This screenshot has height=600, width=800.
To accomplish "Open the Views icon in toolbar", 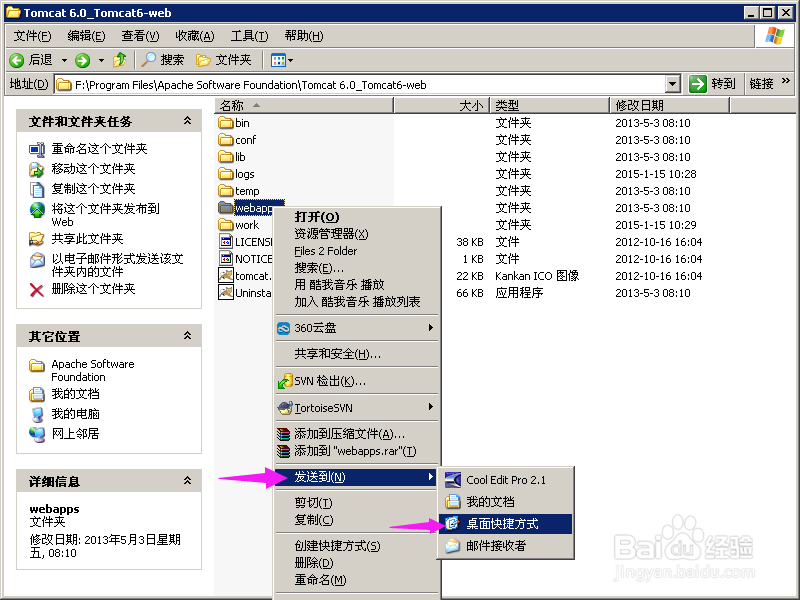I will 279,60.
